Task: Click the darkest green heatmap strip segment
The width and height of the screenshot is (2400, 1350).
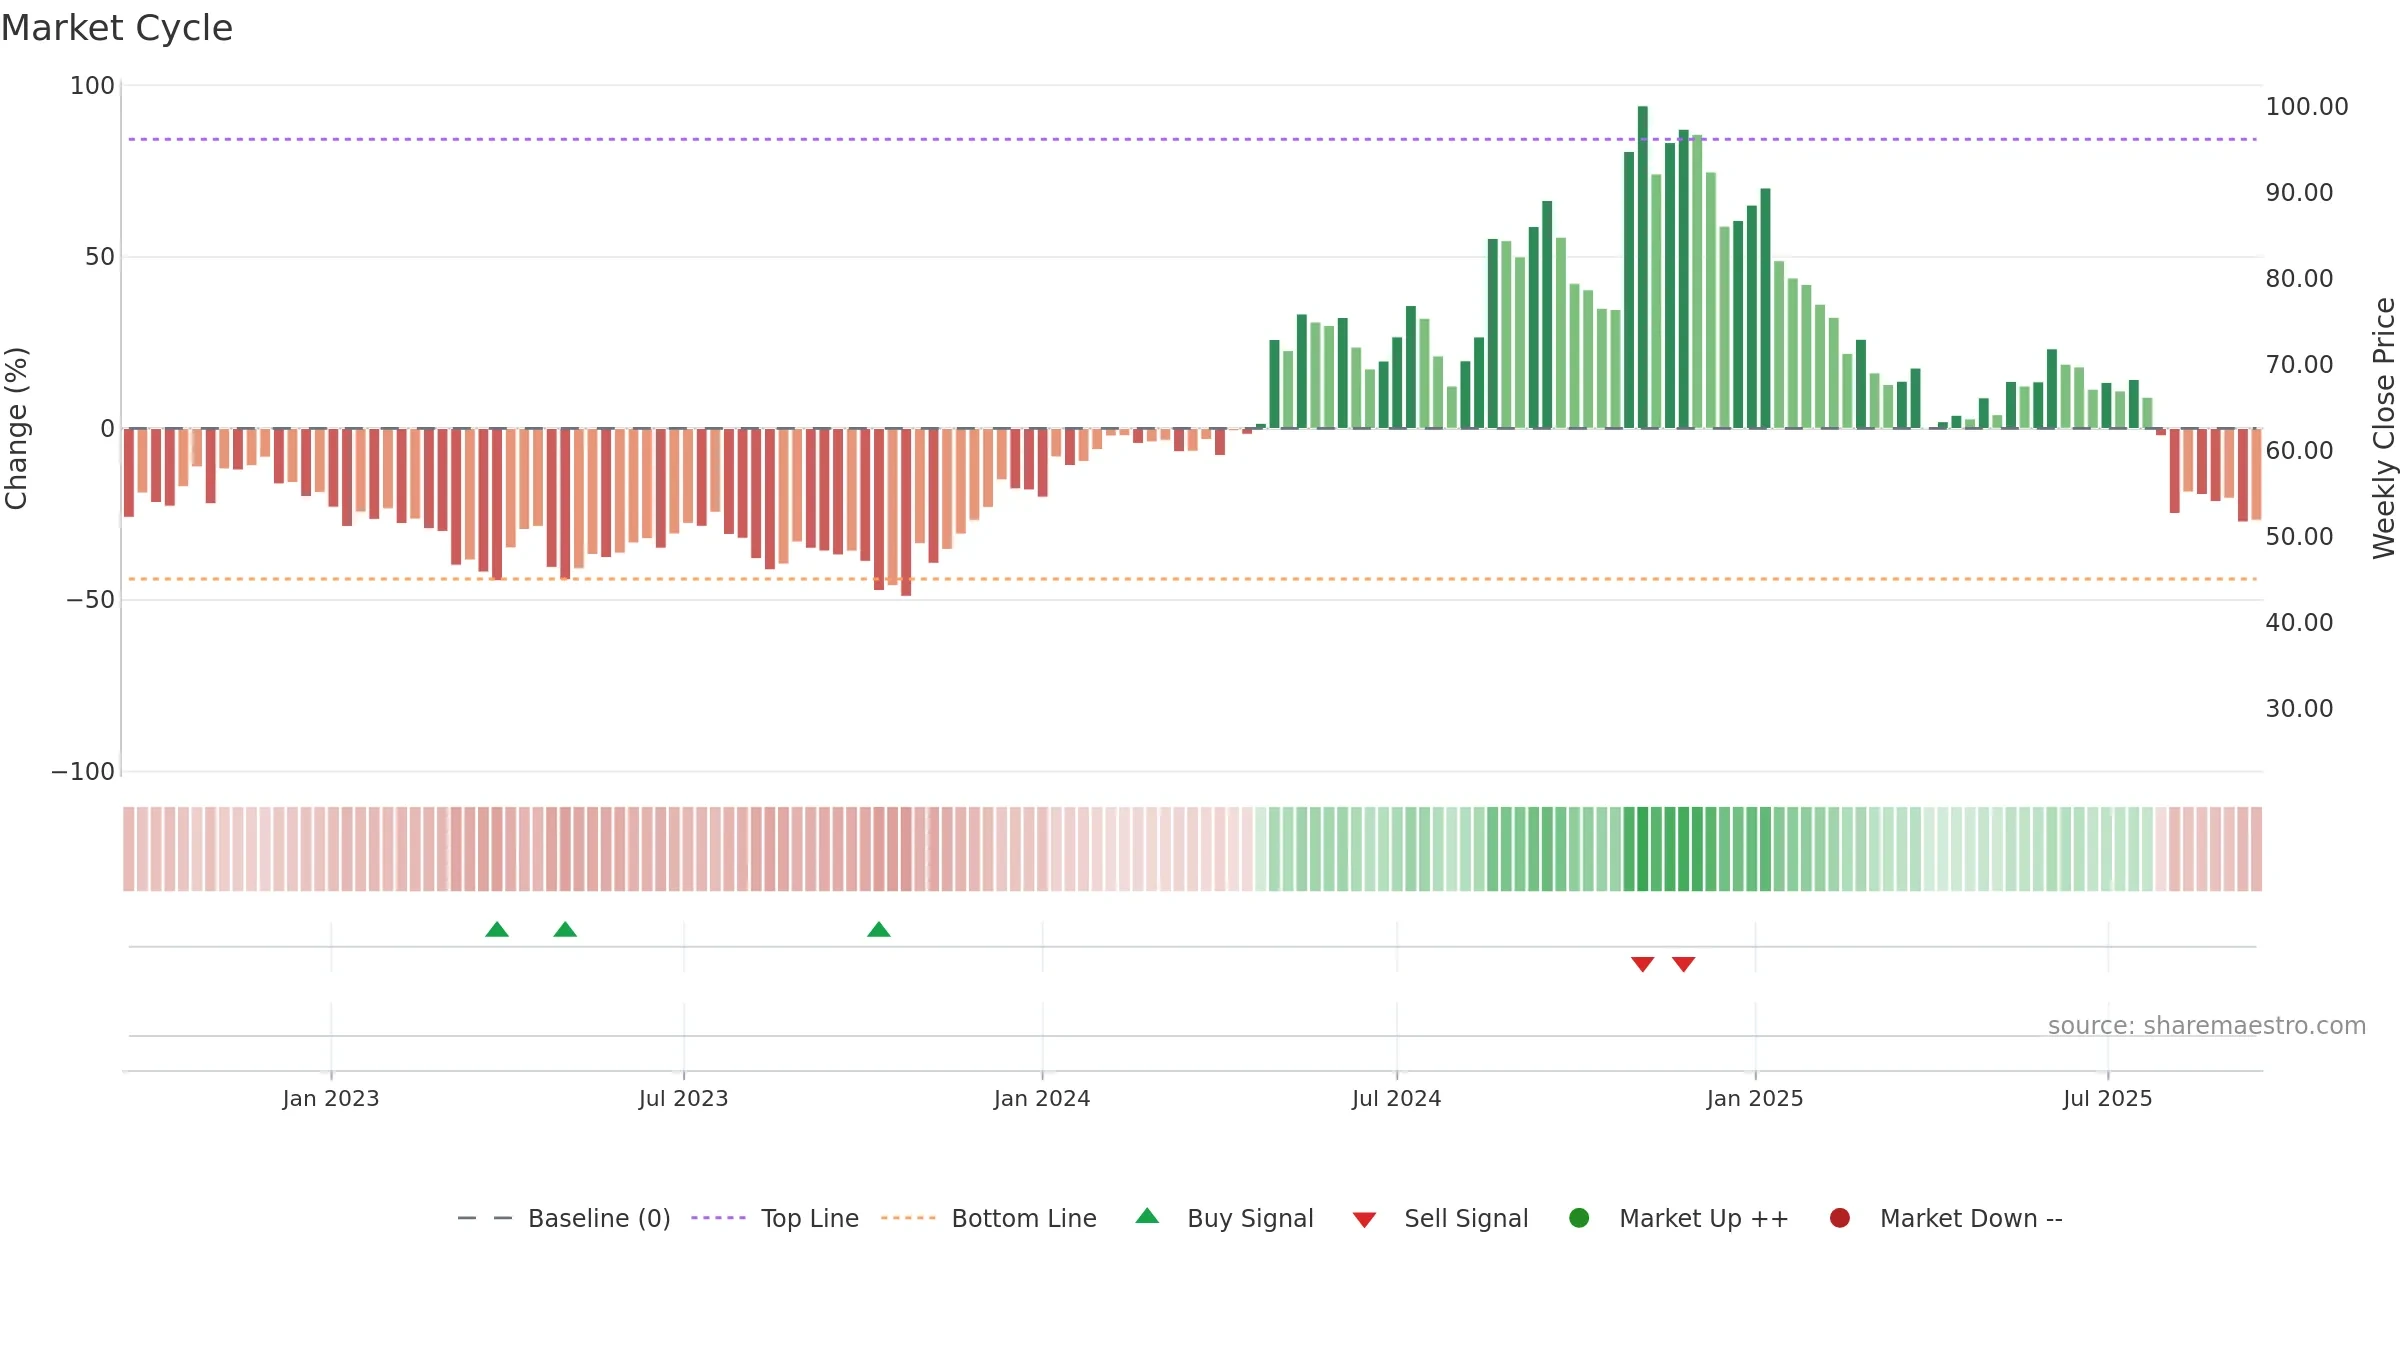Action: point(1643,849)
